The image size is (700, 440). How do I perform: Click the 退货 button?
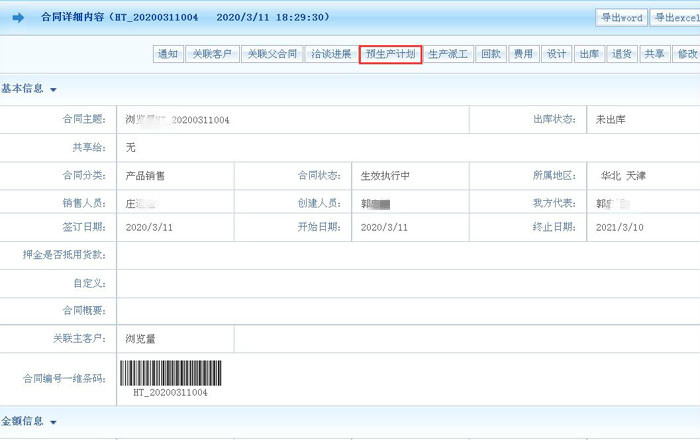tap(622, 54)
